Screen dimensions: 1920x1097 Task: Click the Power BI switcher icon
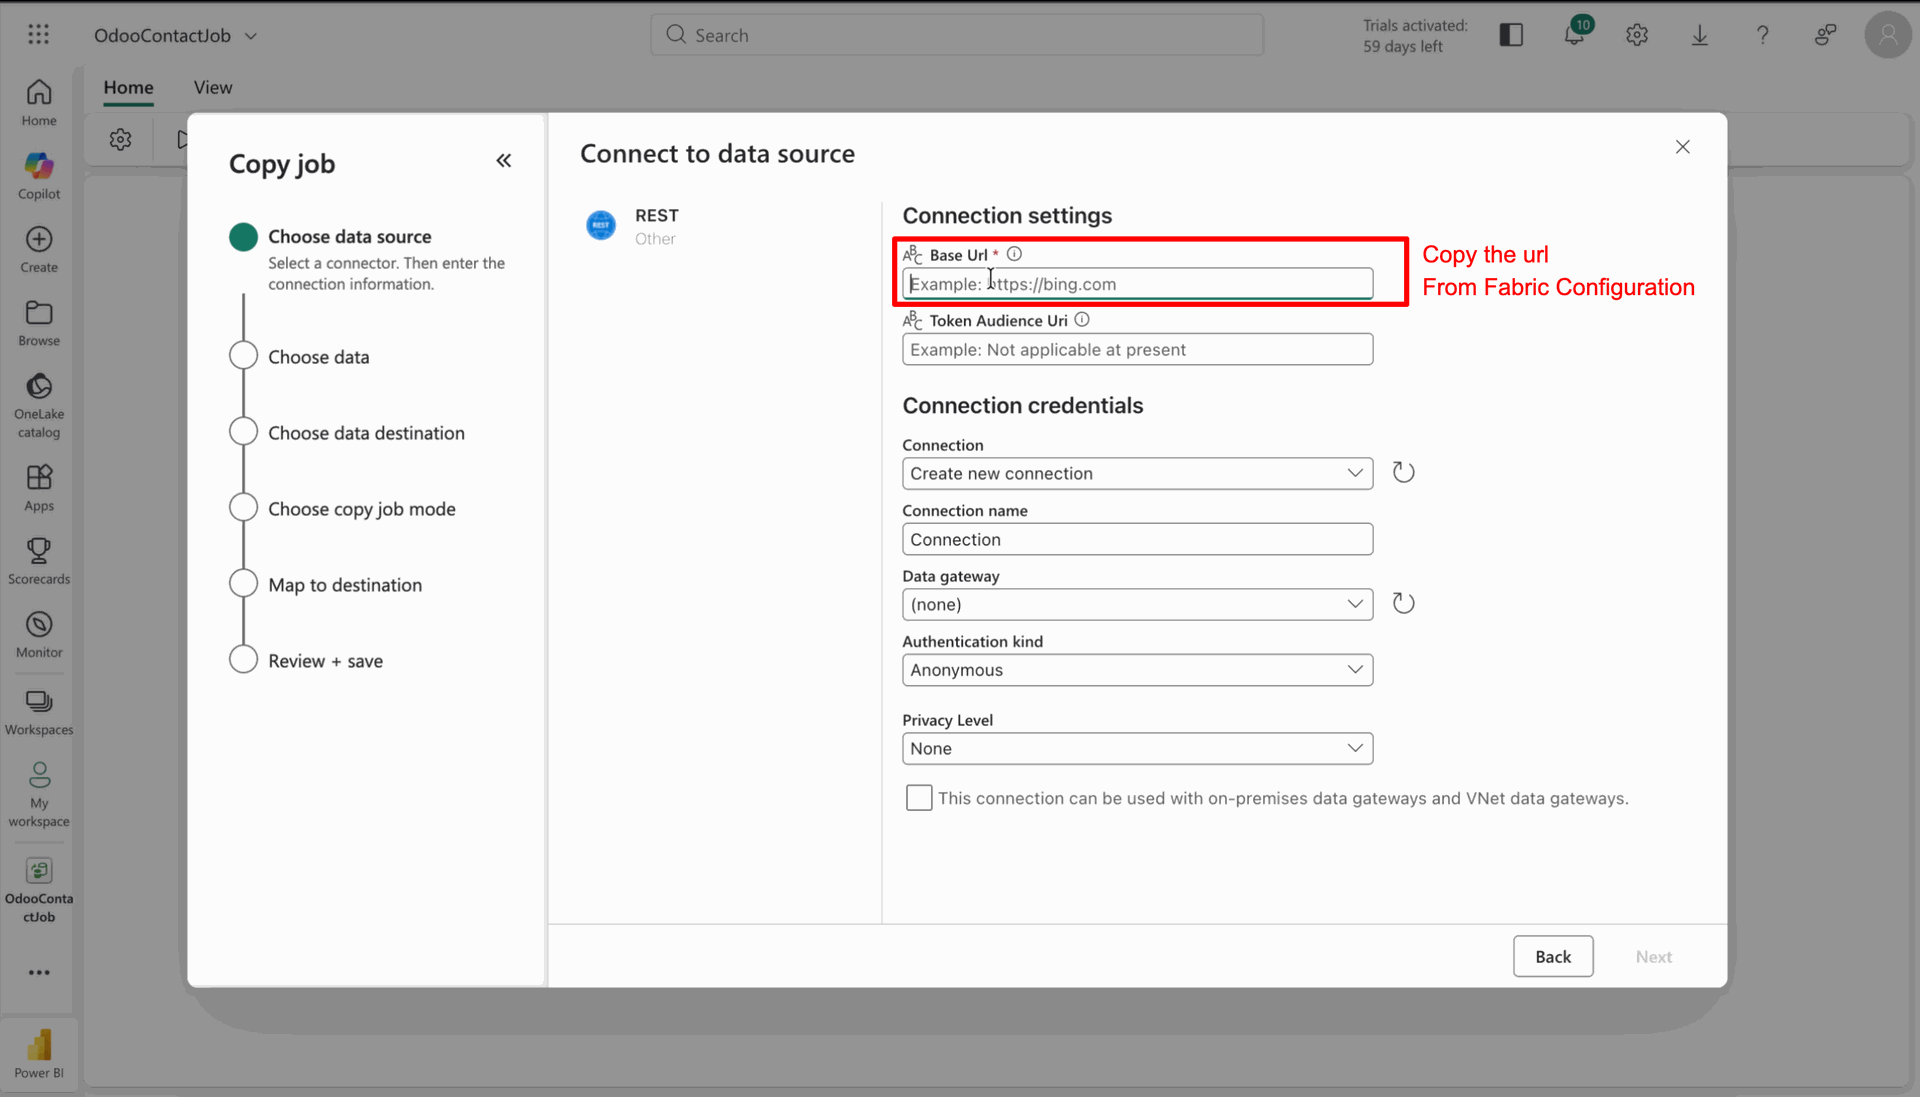point(39,1053)
